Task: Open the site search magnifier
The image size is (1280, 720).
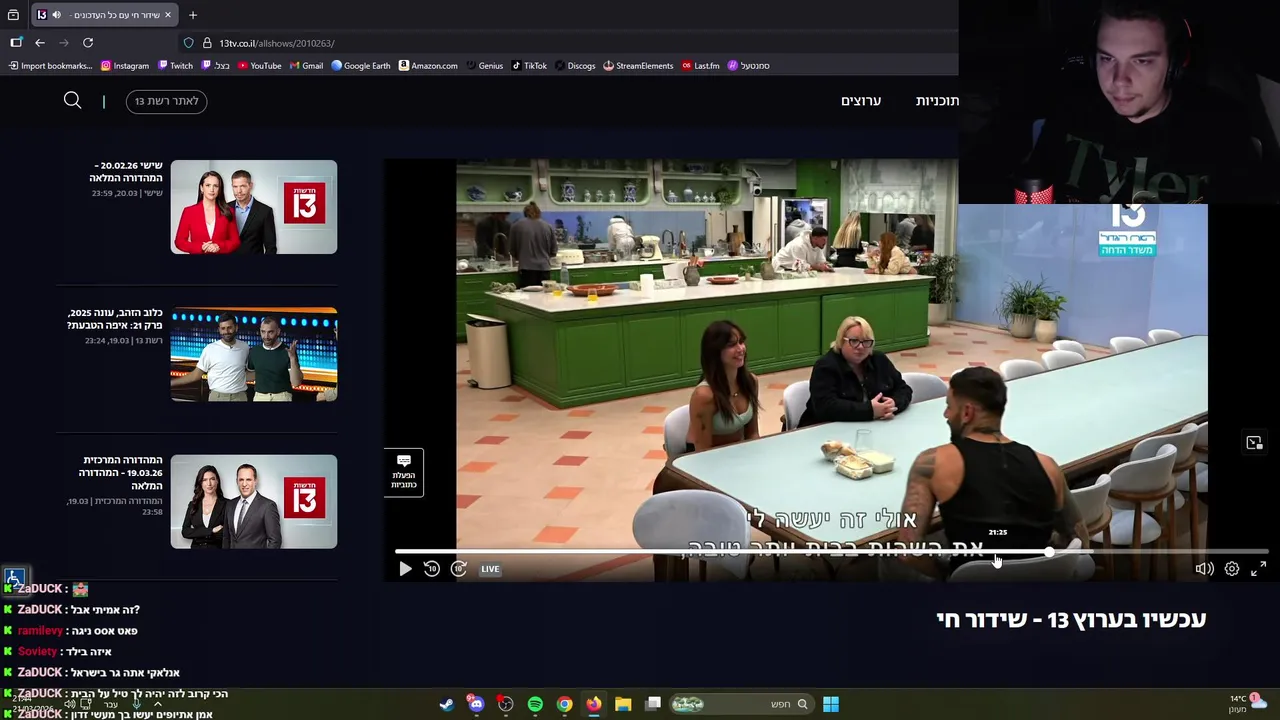Action: pos(72,100)
